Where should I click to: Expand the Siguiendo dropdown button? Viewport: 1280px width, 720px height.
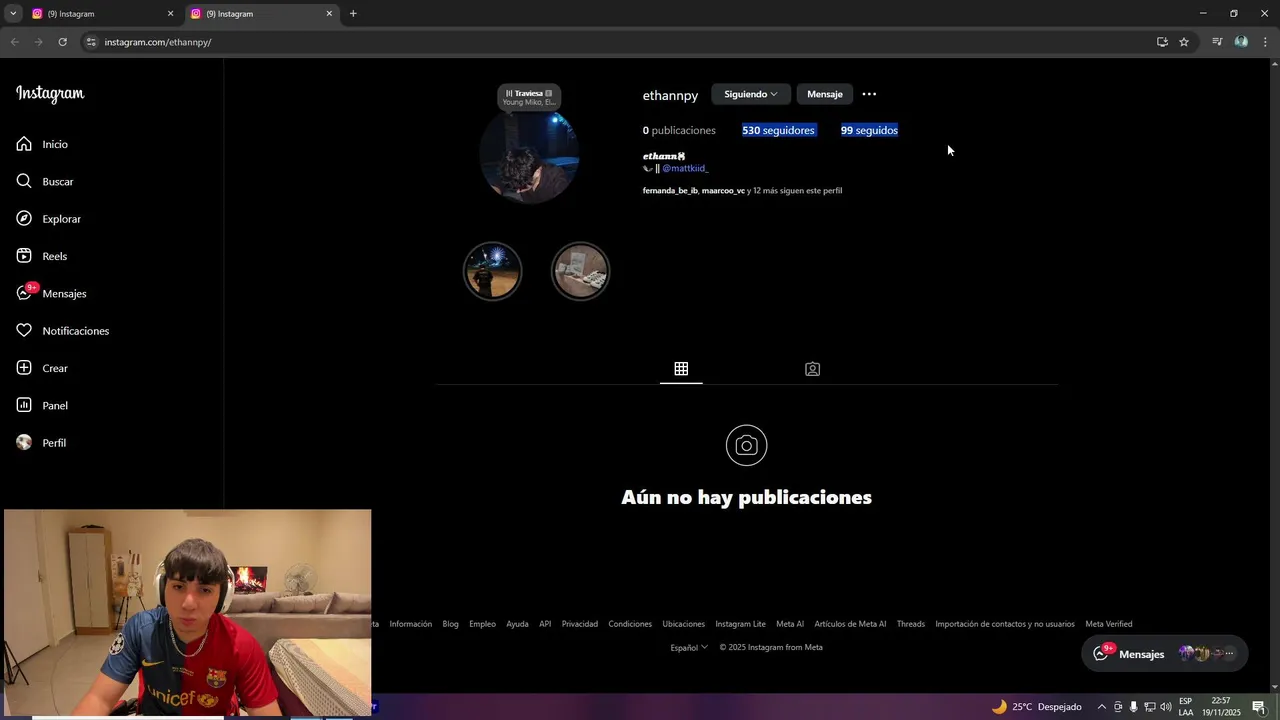pyautogui.click(x=751, y=94)
